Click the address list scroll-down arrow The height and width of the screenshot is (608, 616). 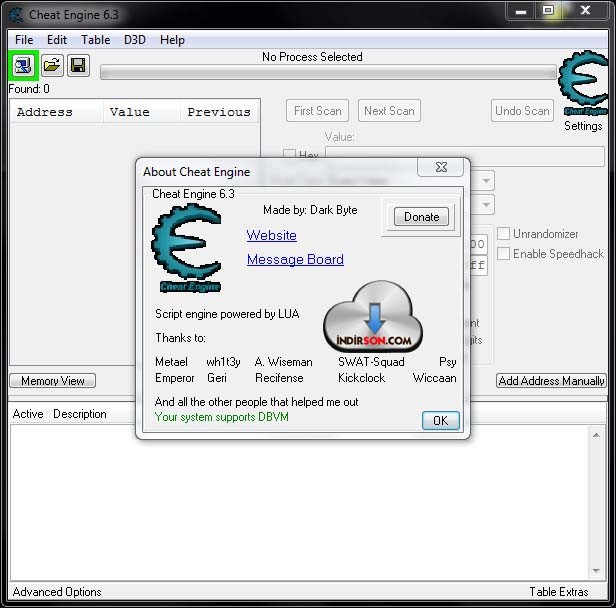pyautogui.click(x=596, y=571)
